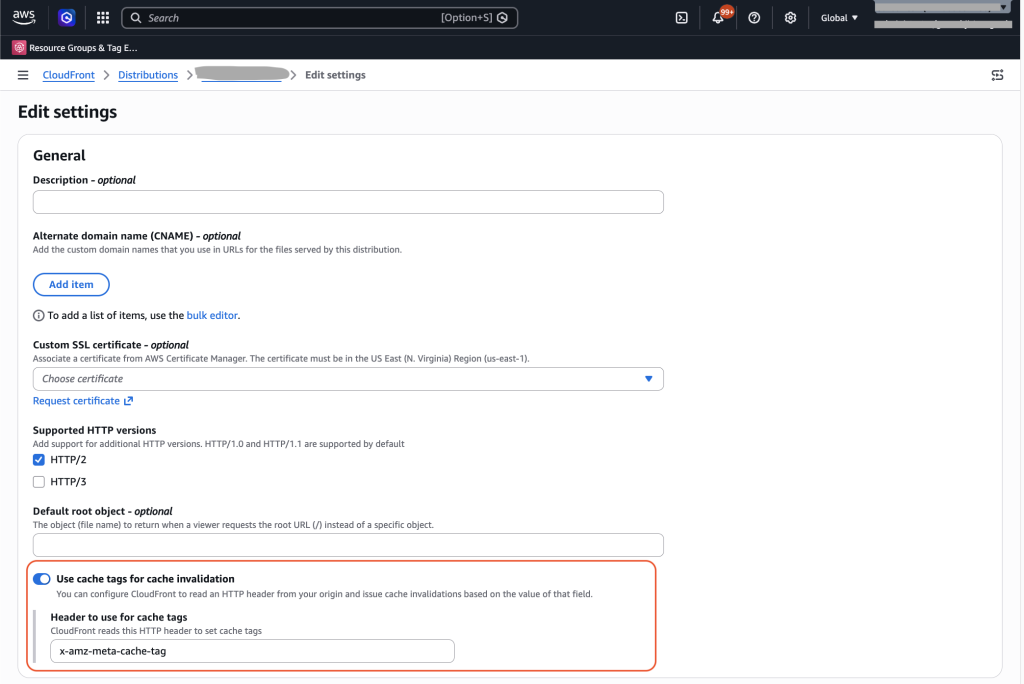
Task: Click the Custom SSL certificate label
Action: coord(111,345)
